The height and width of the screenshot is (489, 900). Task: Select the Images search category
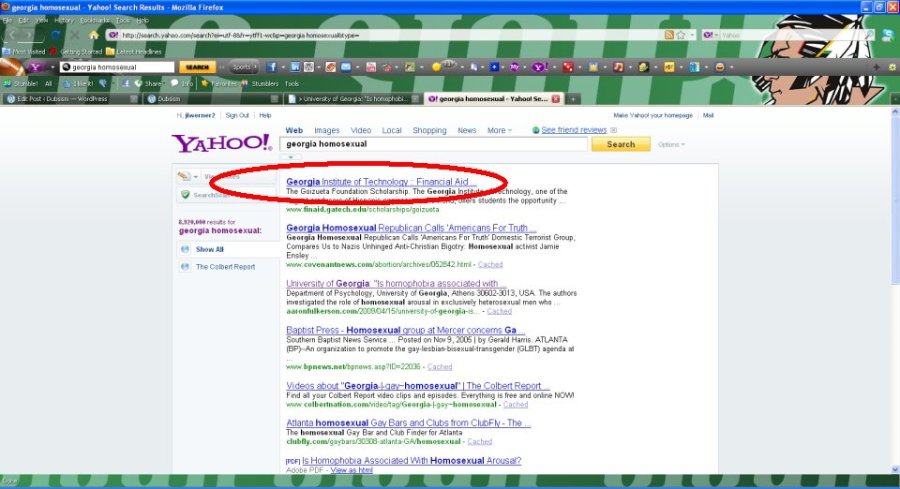(326, 130)
